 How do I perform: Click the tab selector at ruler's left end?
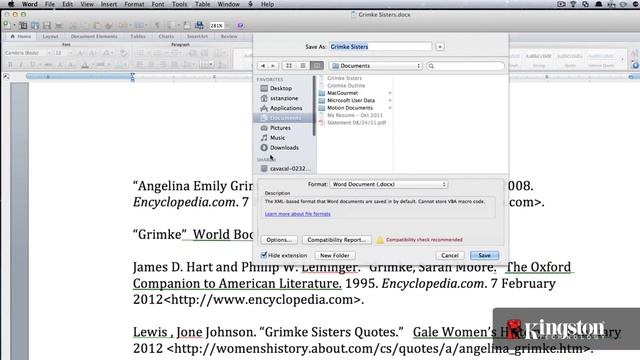6,77
